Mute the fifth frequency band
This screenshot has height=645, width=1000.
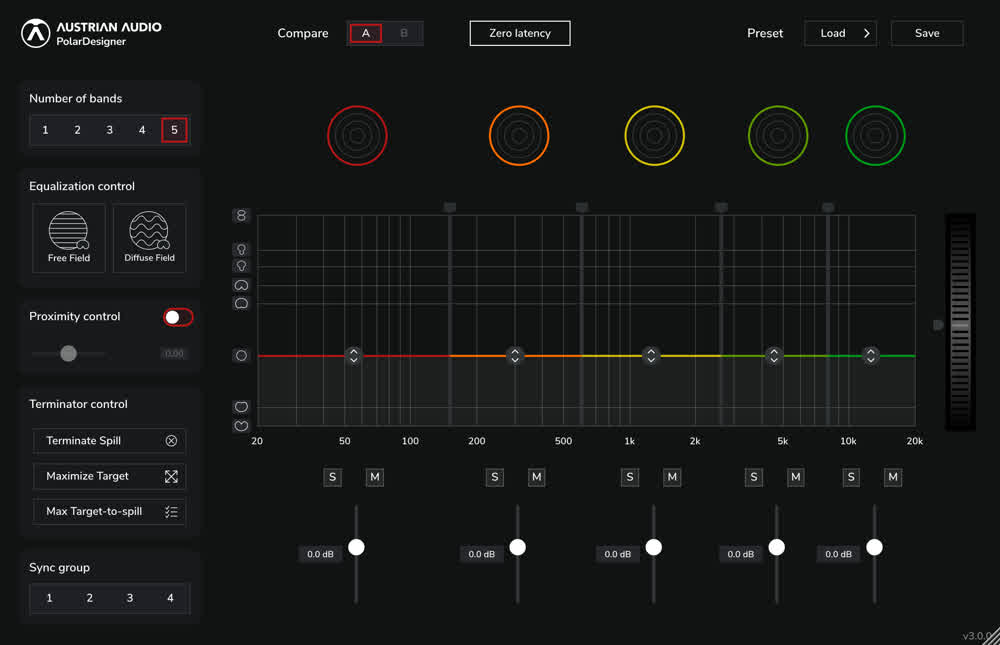tap(893, 477)
